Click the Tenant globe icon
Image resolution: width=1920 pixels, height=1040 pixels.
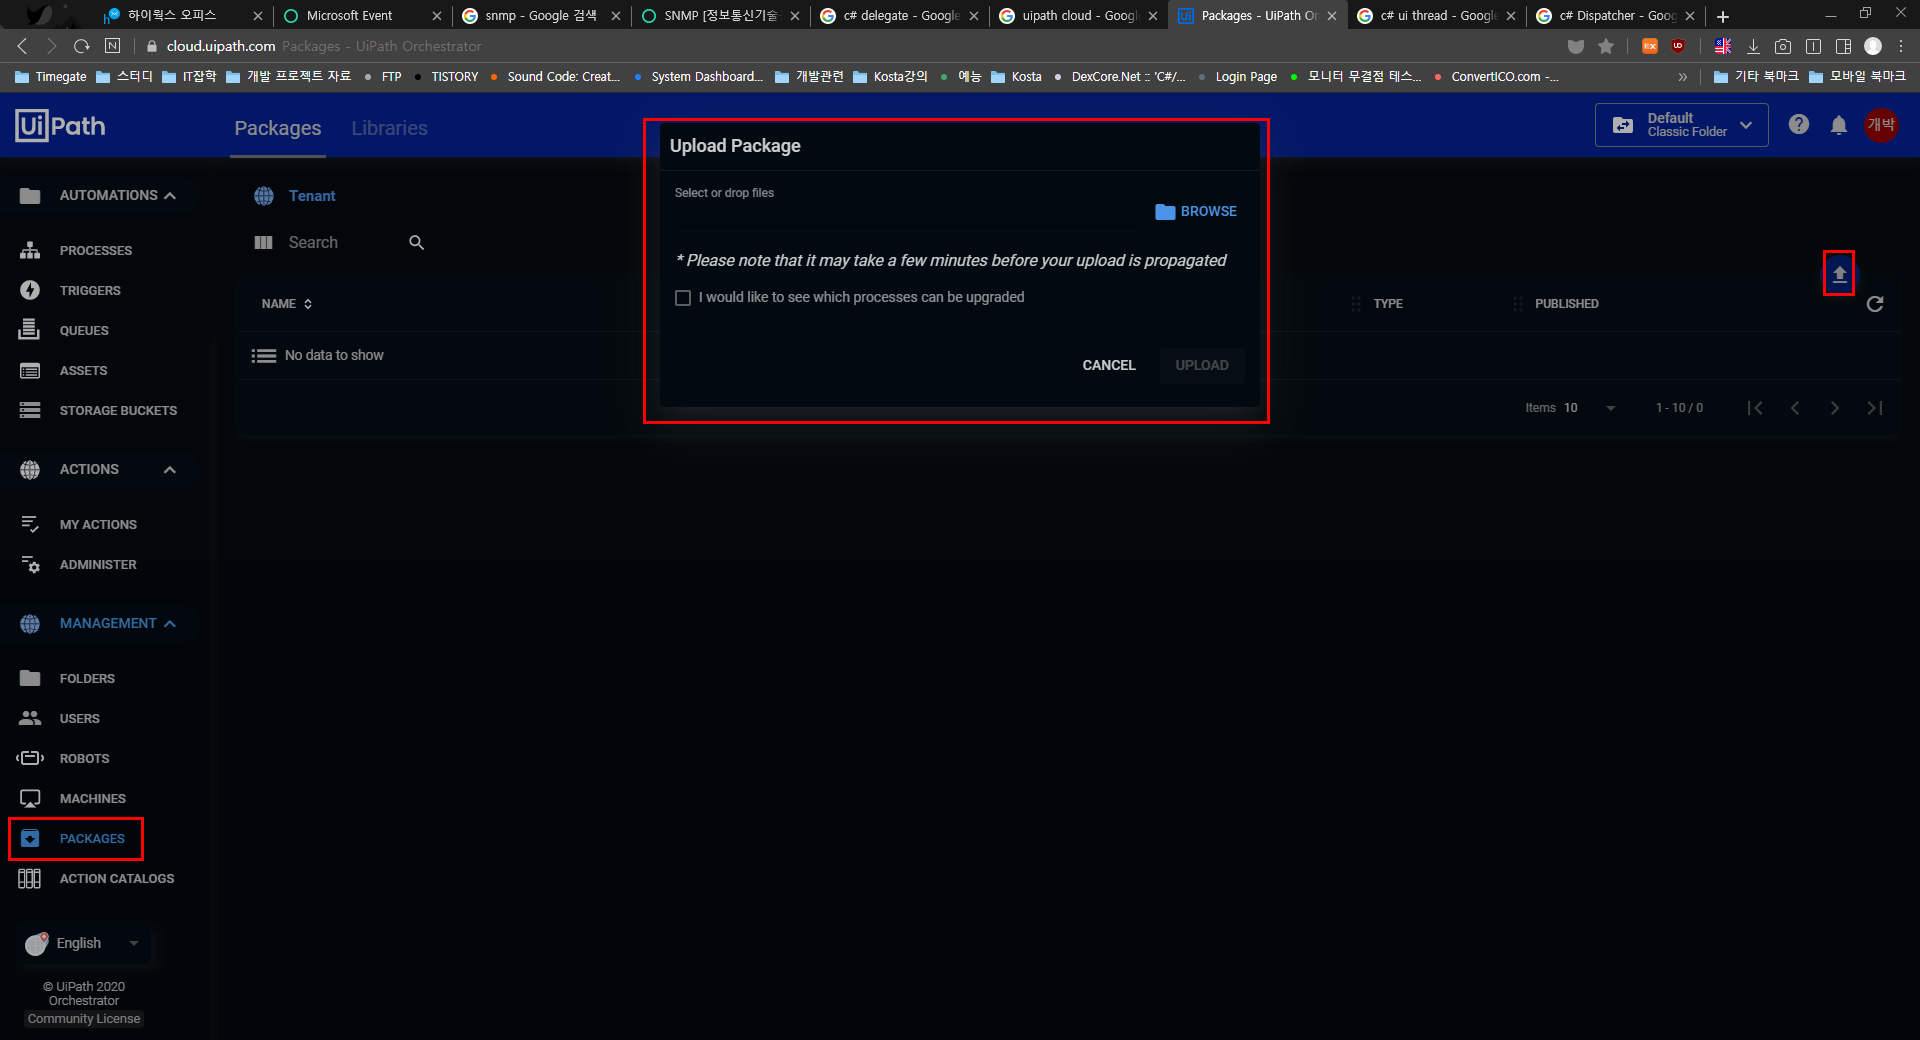pyautogui.click(x=264, y=196)
